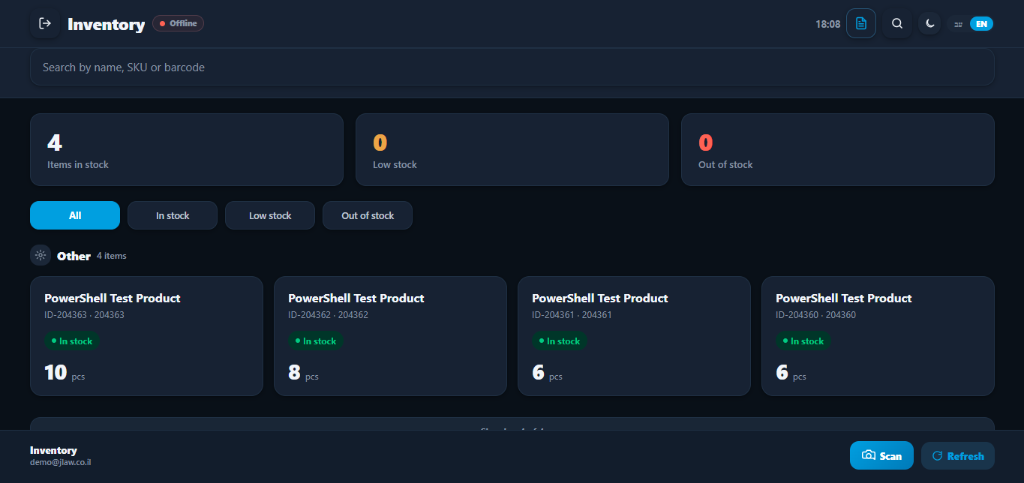This screenshot has height=483, width=1024.
Task: Select the Low stock filter tab
Action: tap(270, 215)
